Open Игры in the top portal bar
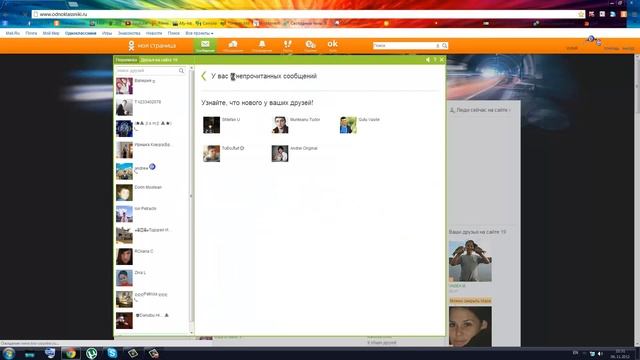 tap(107, 33)
